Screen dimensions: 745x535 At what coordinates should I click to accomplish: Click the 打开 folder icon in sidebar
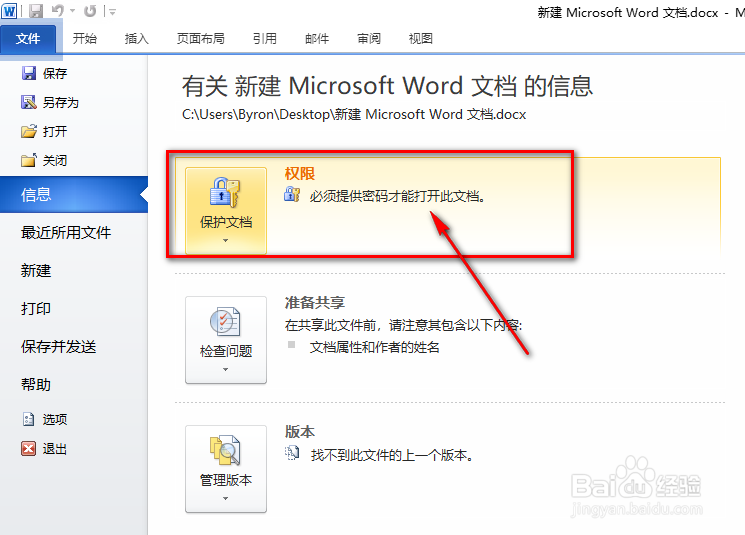tap(29, 131)
